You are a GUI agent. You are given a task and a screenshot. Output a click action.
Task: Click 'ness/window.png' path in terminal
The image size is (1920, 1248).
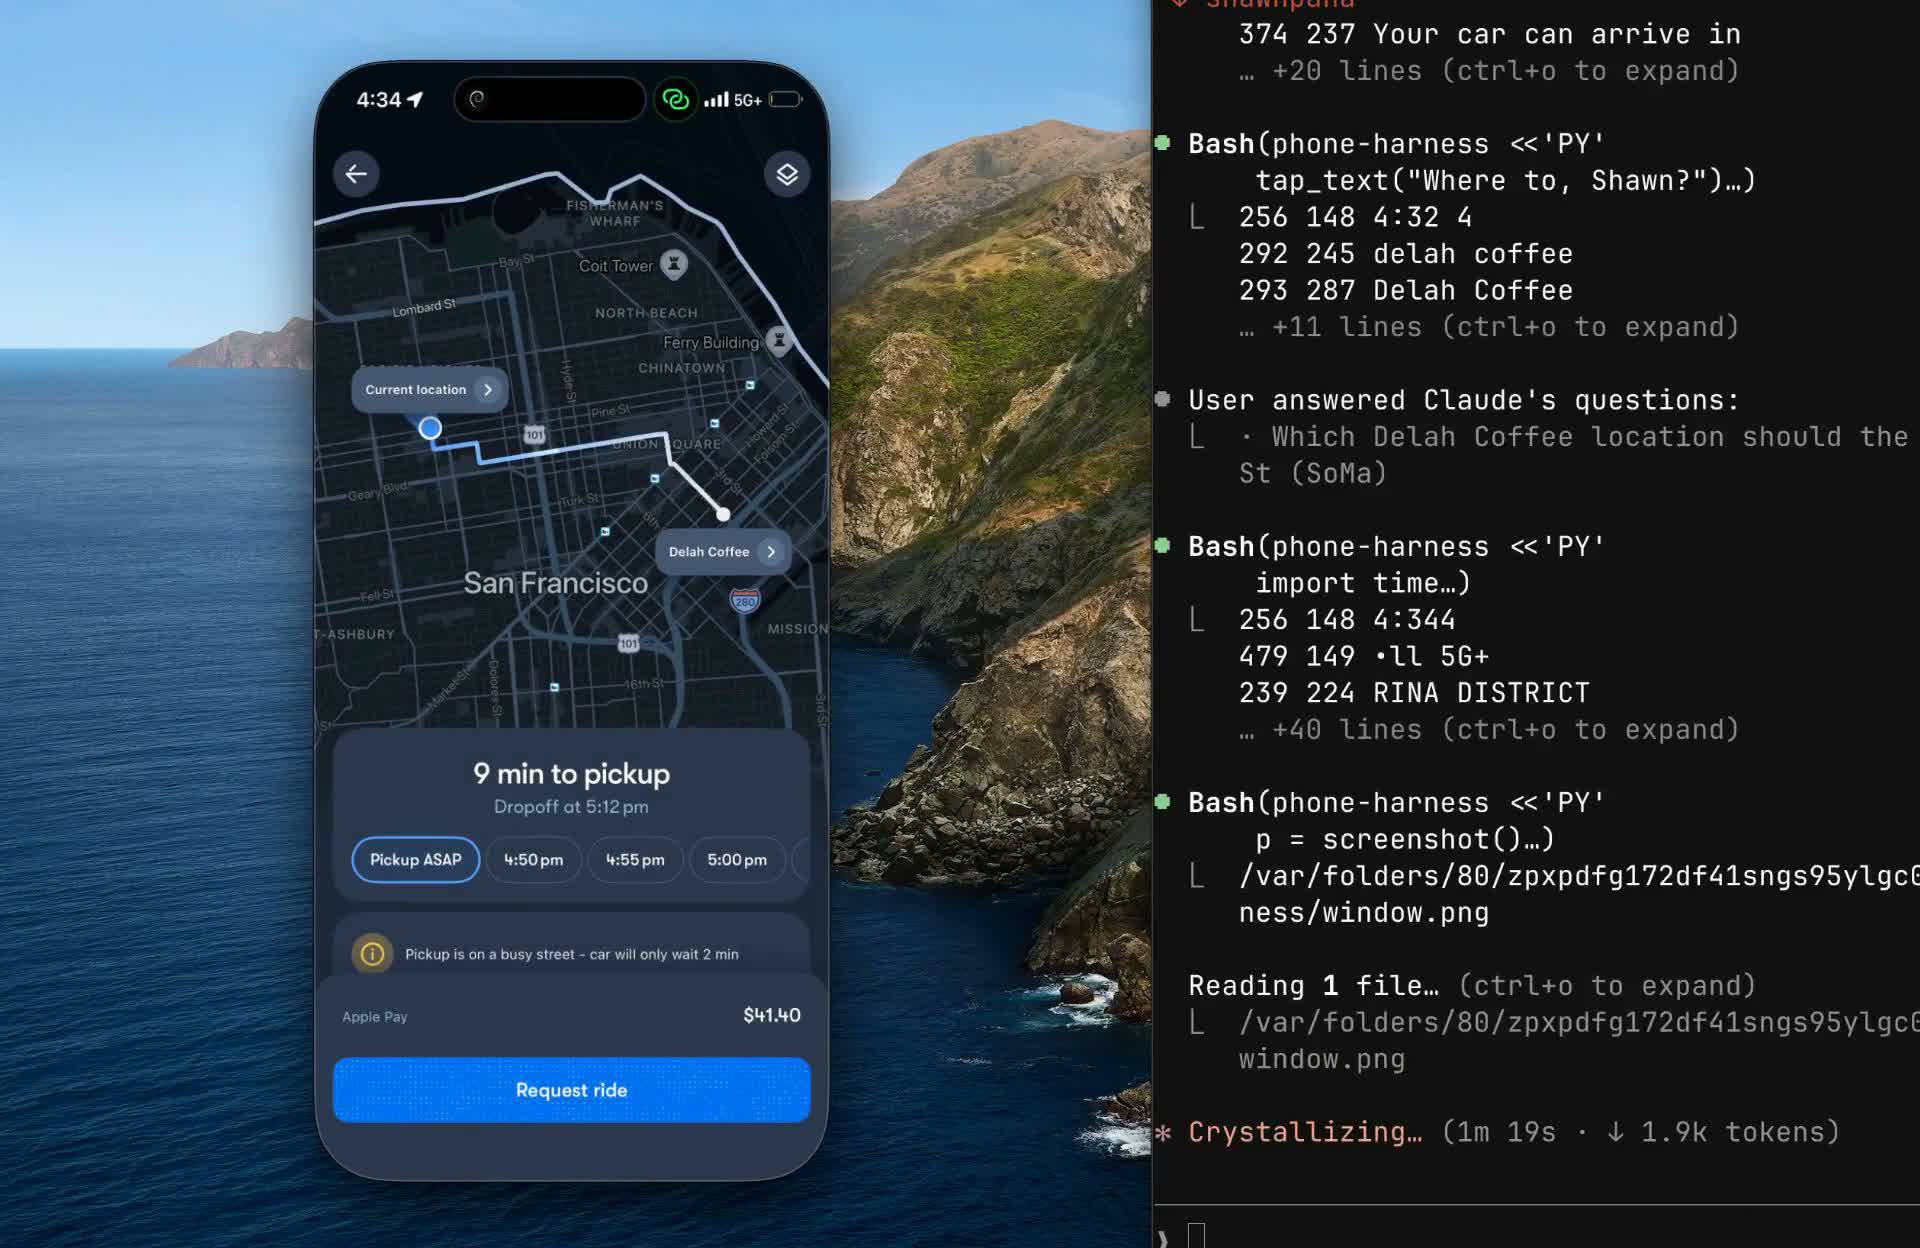1364,913
